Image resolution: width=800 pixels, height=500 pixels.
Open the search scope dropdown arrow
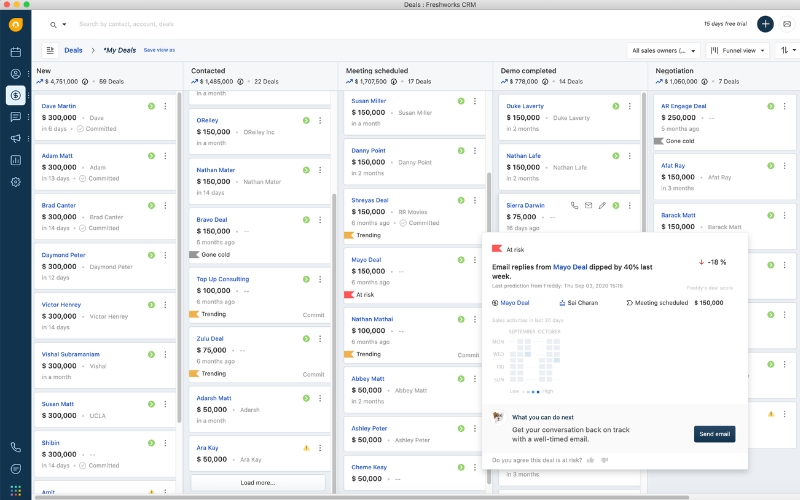point(65,24)
